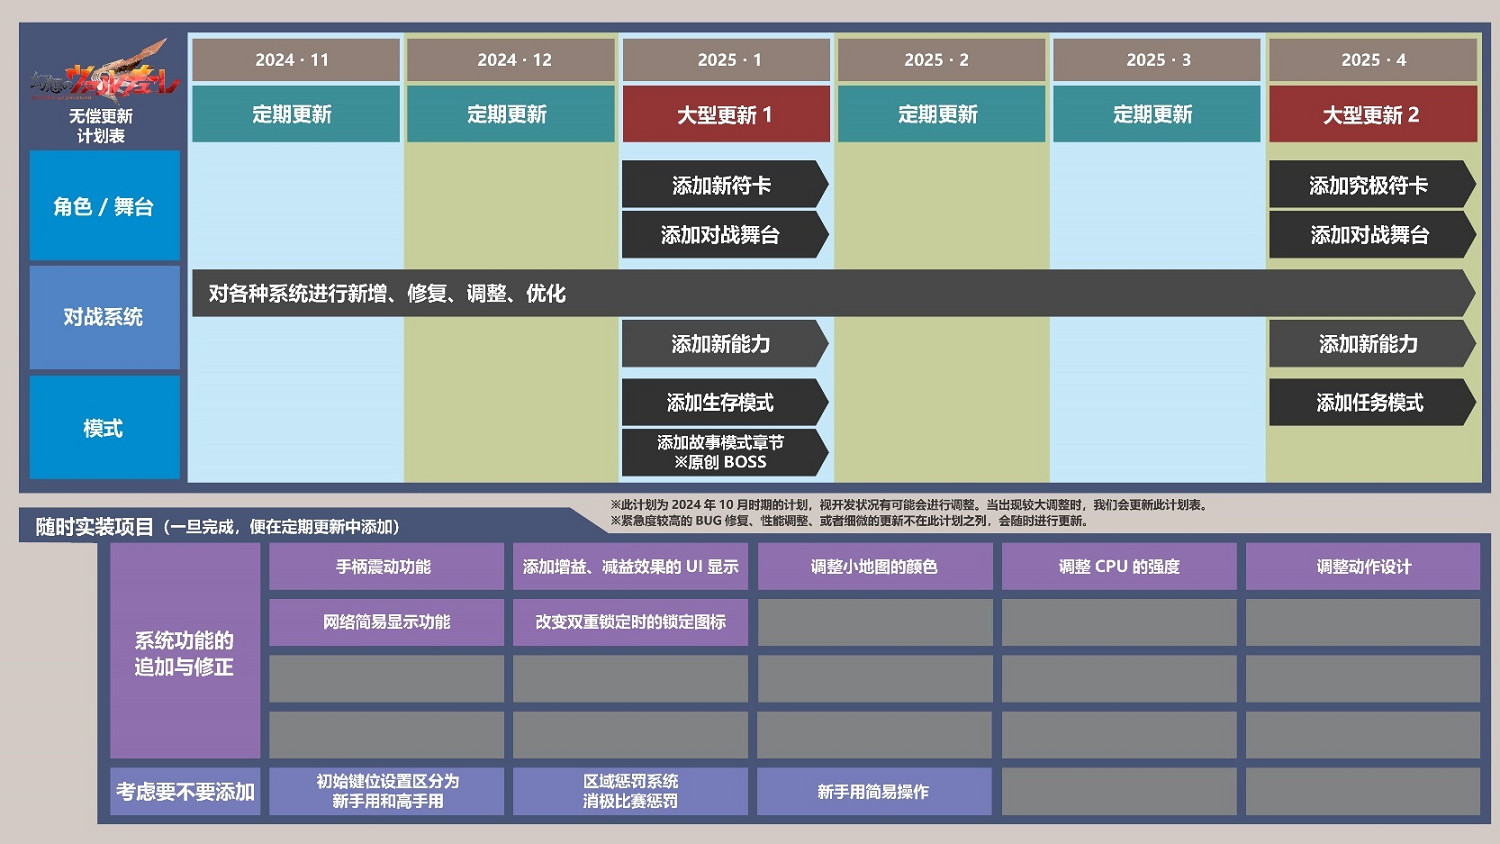Expand the 模式 row header
1500x844 pixels.
coord(104,426)
